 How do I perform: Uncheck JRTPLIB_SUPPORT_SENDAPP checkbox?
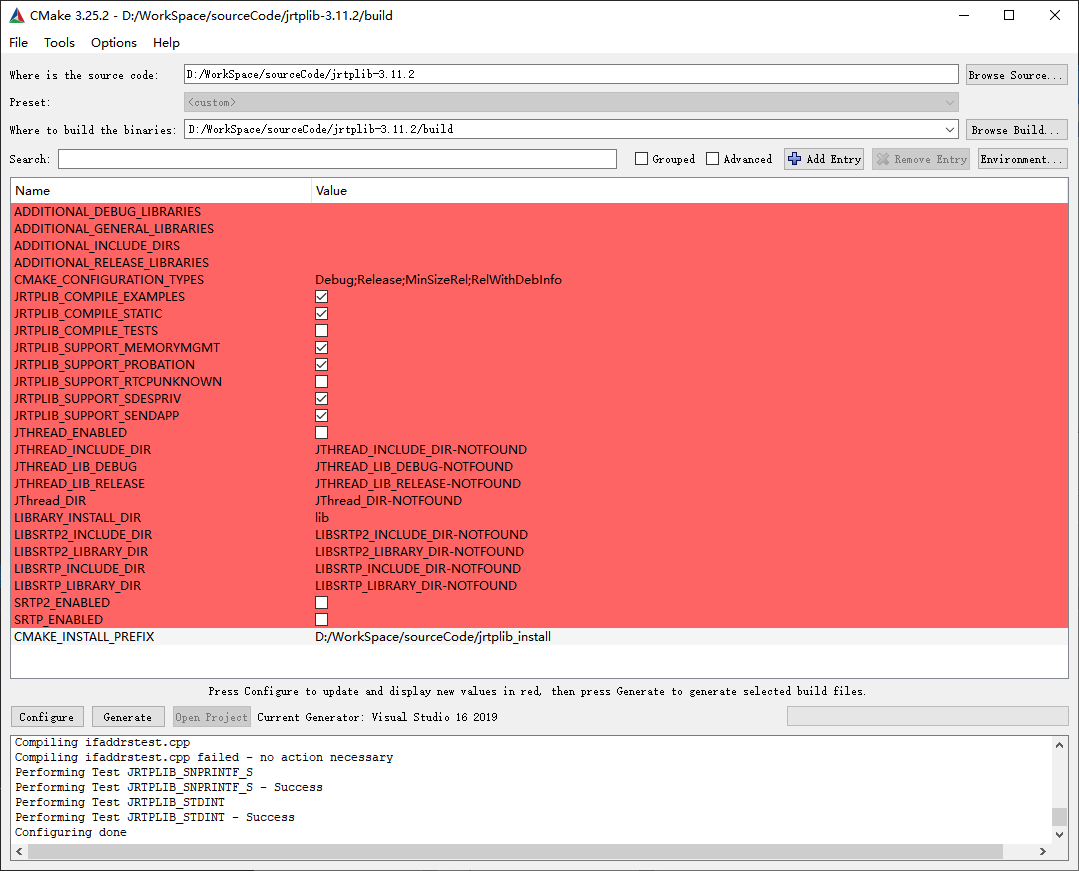(x=321, y=416)
